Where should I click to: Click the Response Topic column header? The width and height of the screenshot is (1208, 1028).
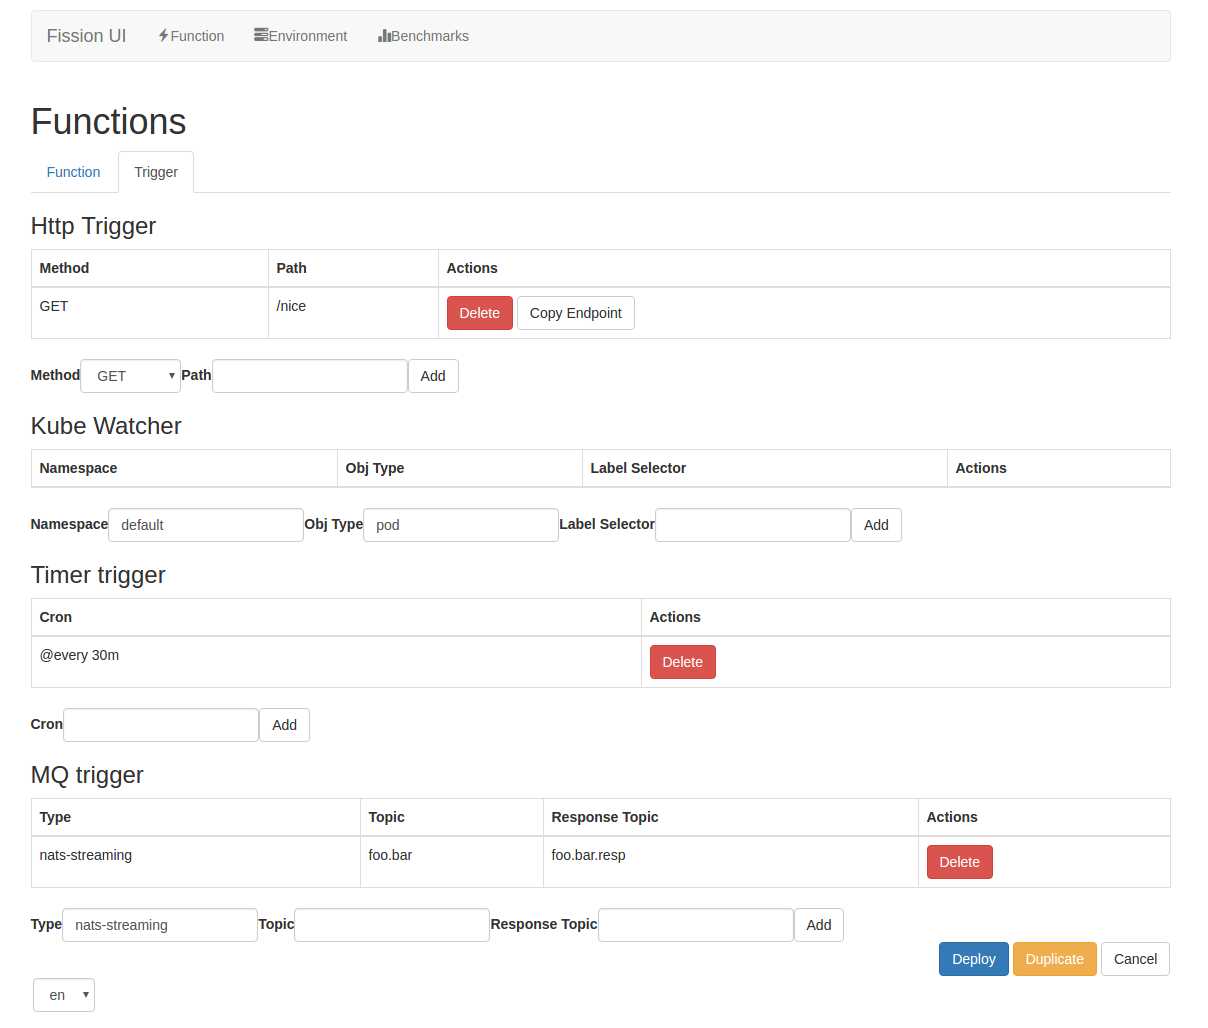pos(731,817)
